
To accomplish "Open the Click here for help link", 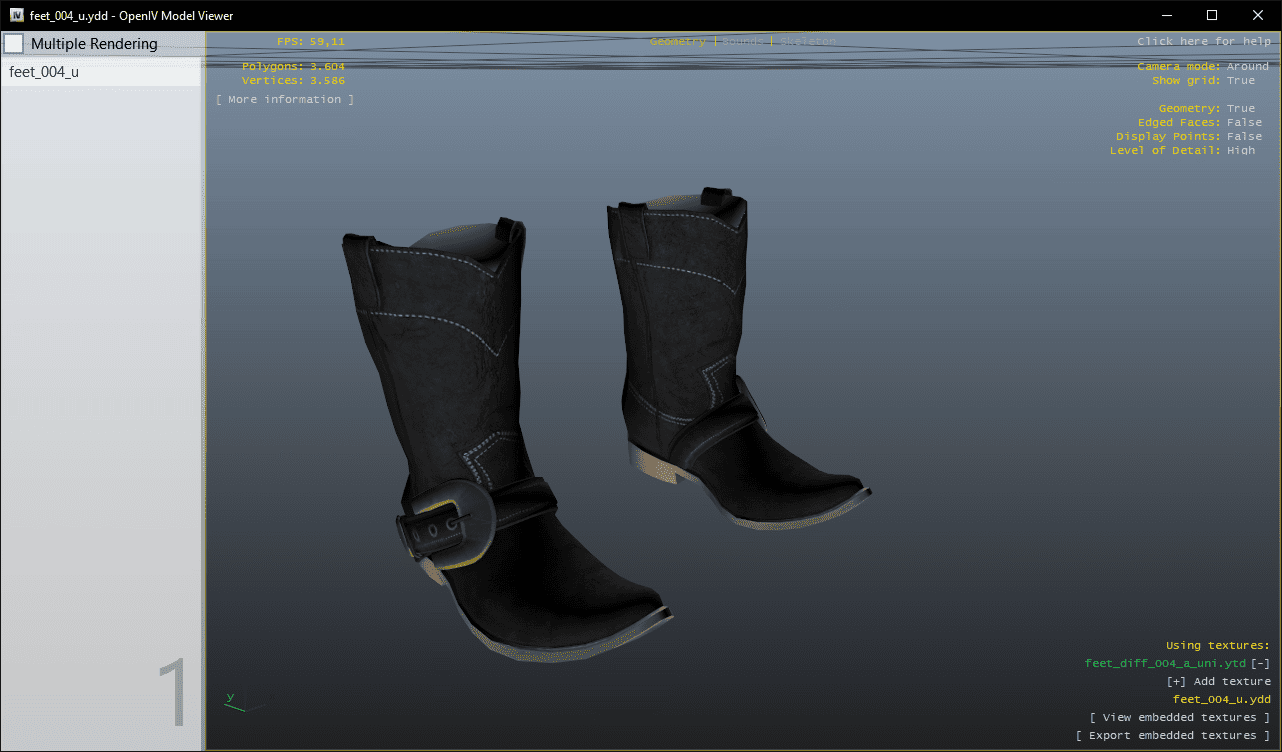I will coord(1202,42).
